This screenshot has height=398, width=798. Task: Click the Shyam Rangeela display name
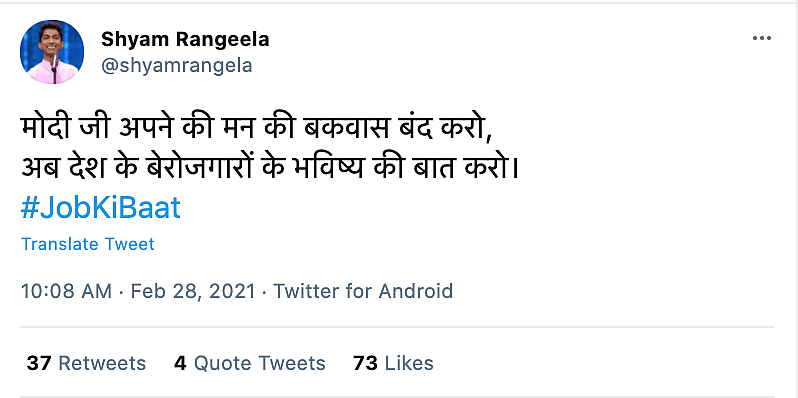(x=185, y=39)
